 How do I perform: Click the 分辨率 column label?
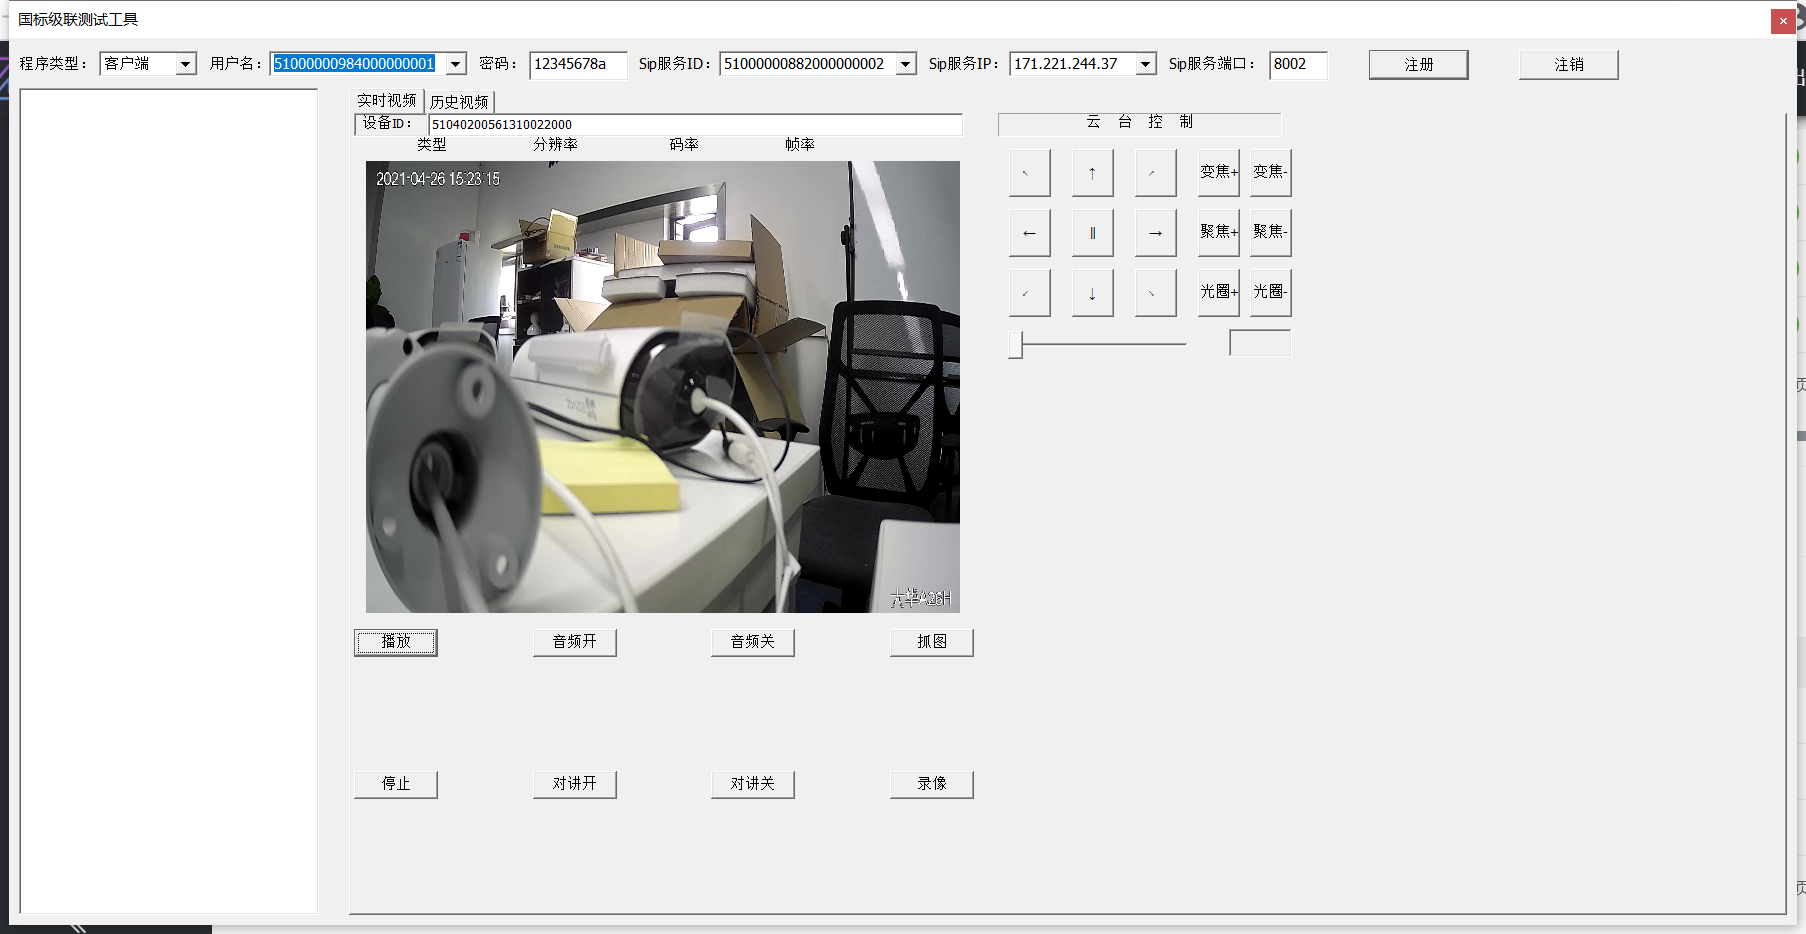point(555,145)
